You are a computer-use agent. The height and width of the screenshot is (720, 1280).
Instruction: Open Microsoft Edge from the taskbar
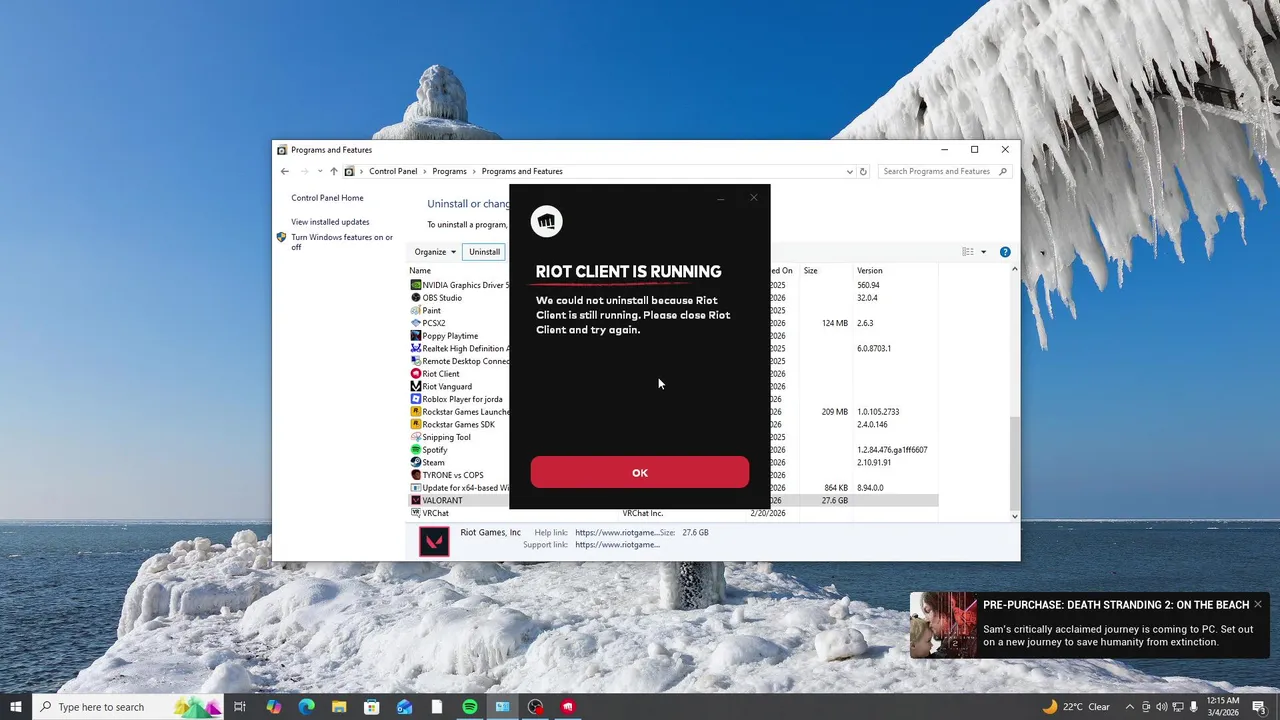[x=306, y=707]
